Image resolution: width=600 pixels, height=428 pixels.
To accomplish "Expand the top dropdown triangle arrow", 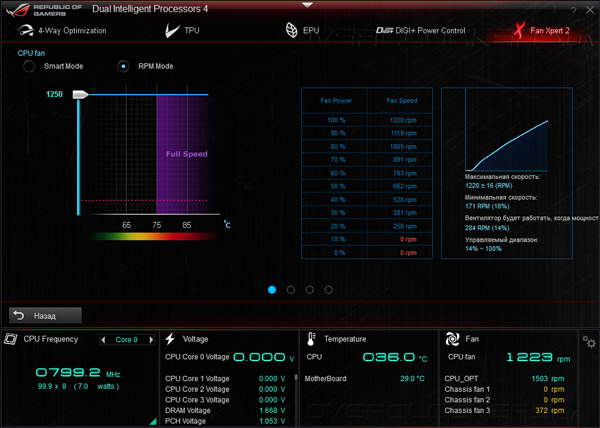I will click(x=307, y=5).
